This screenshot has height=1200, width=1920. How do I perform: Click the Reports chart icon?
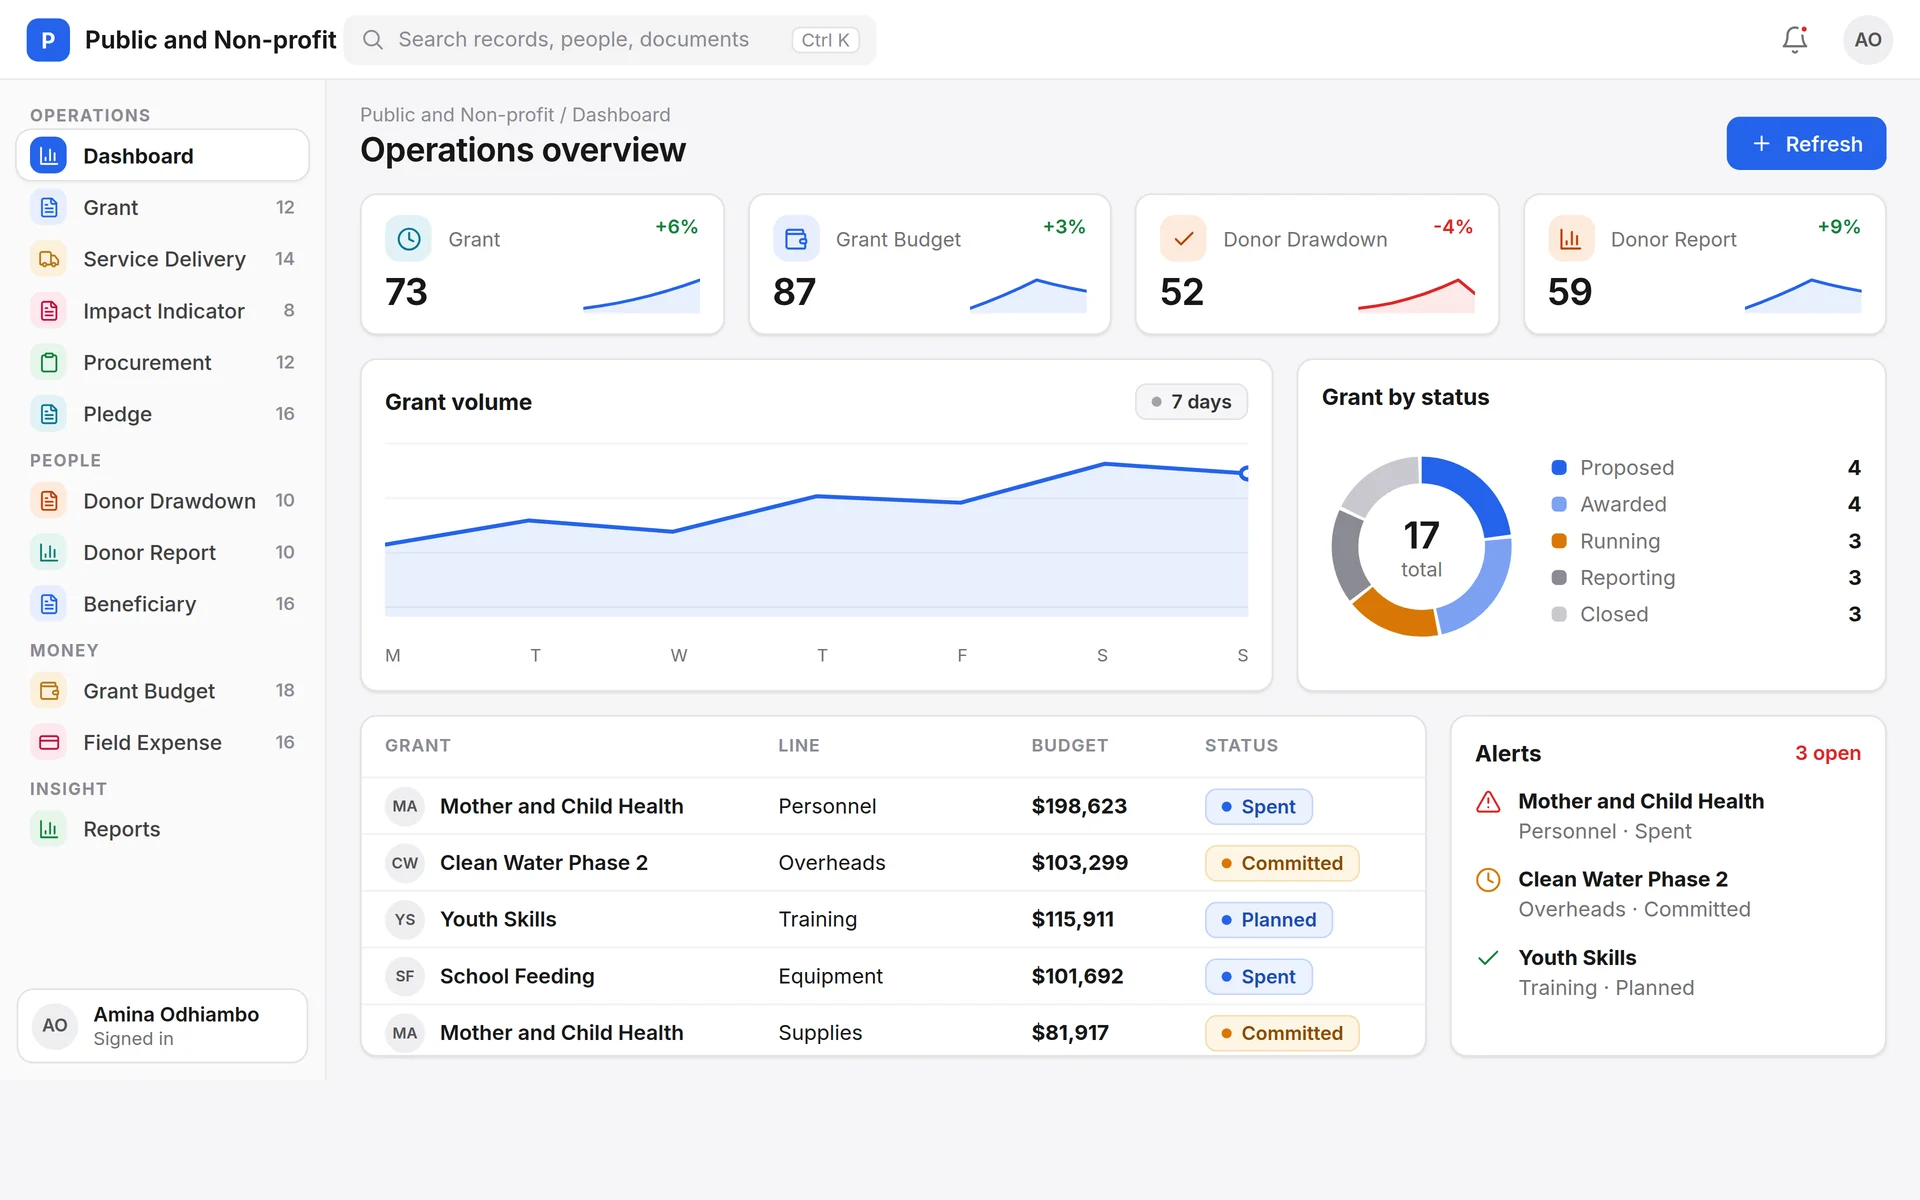pyautogui.click(x=49, y=829)
